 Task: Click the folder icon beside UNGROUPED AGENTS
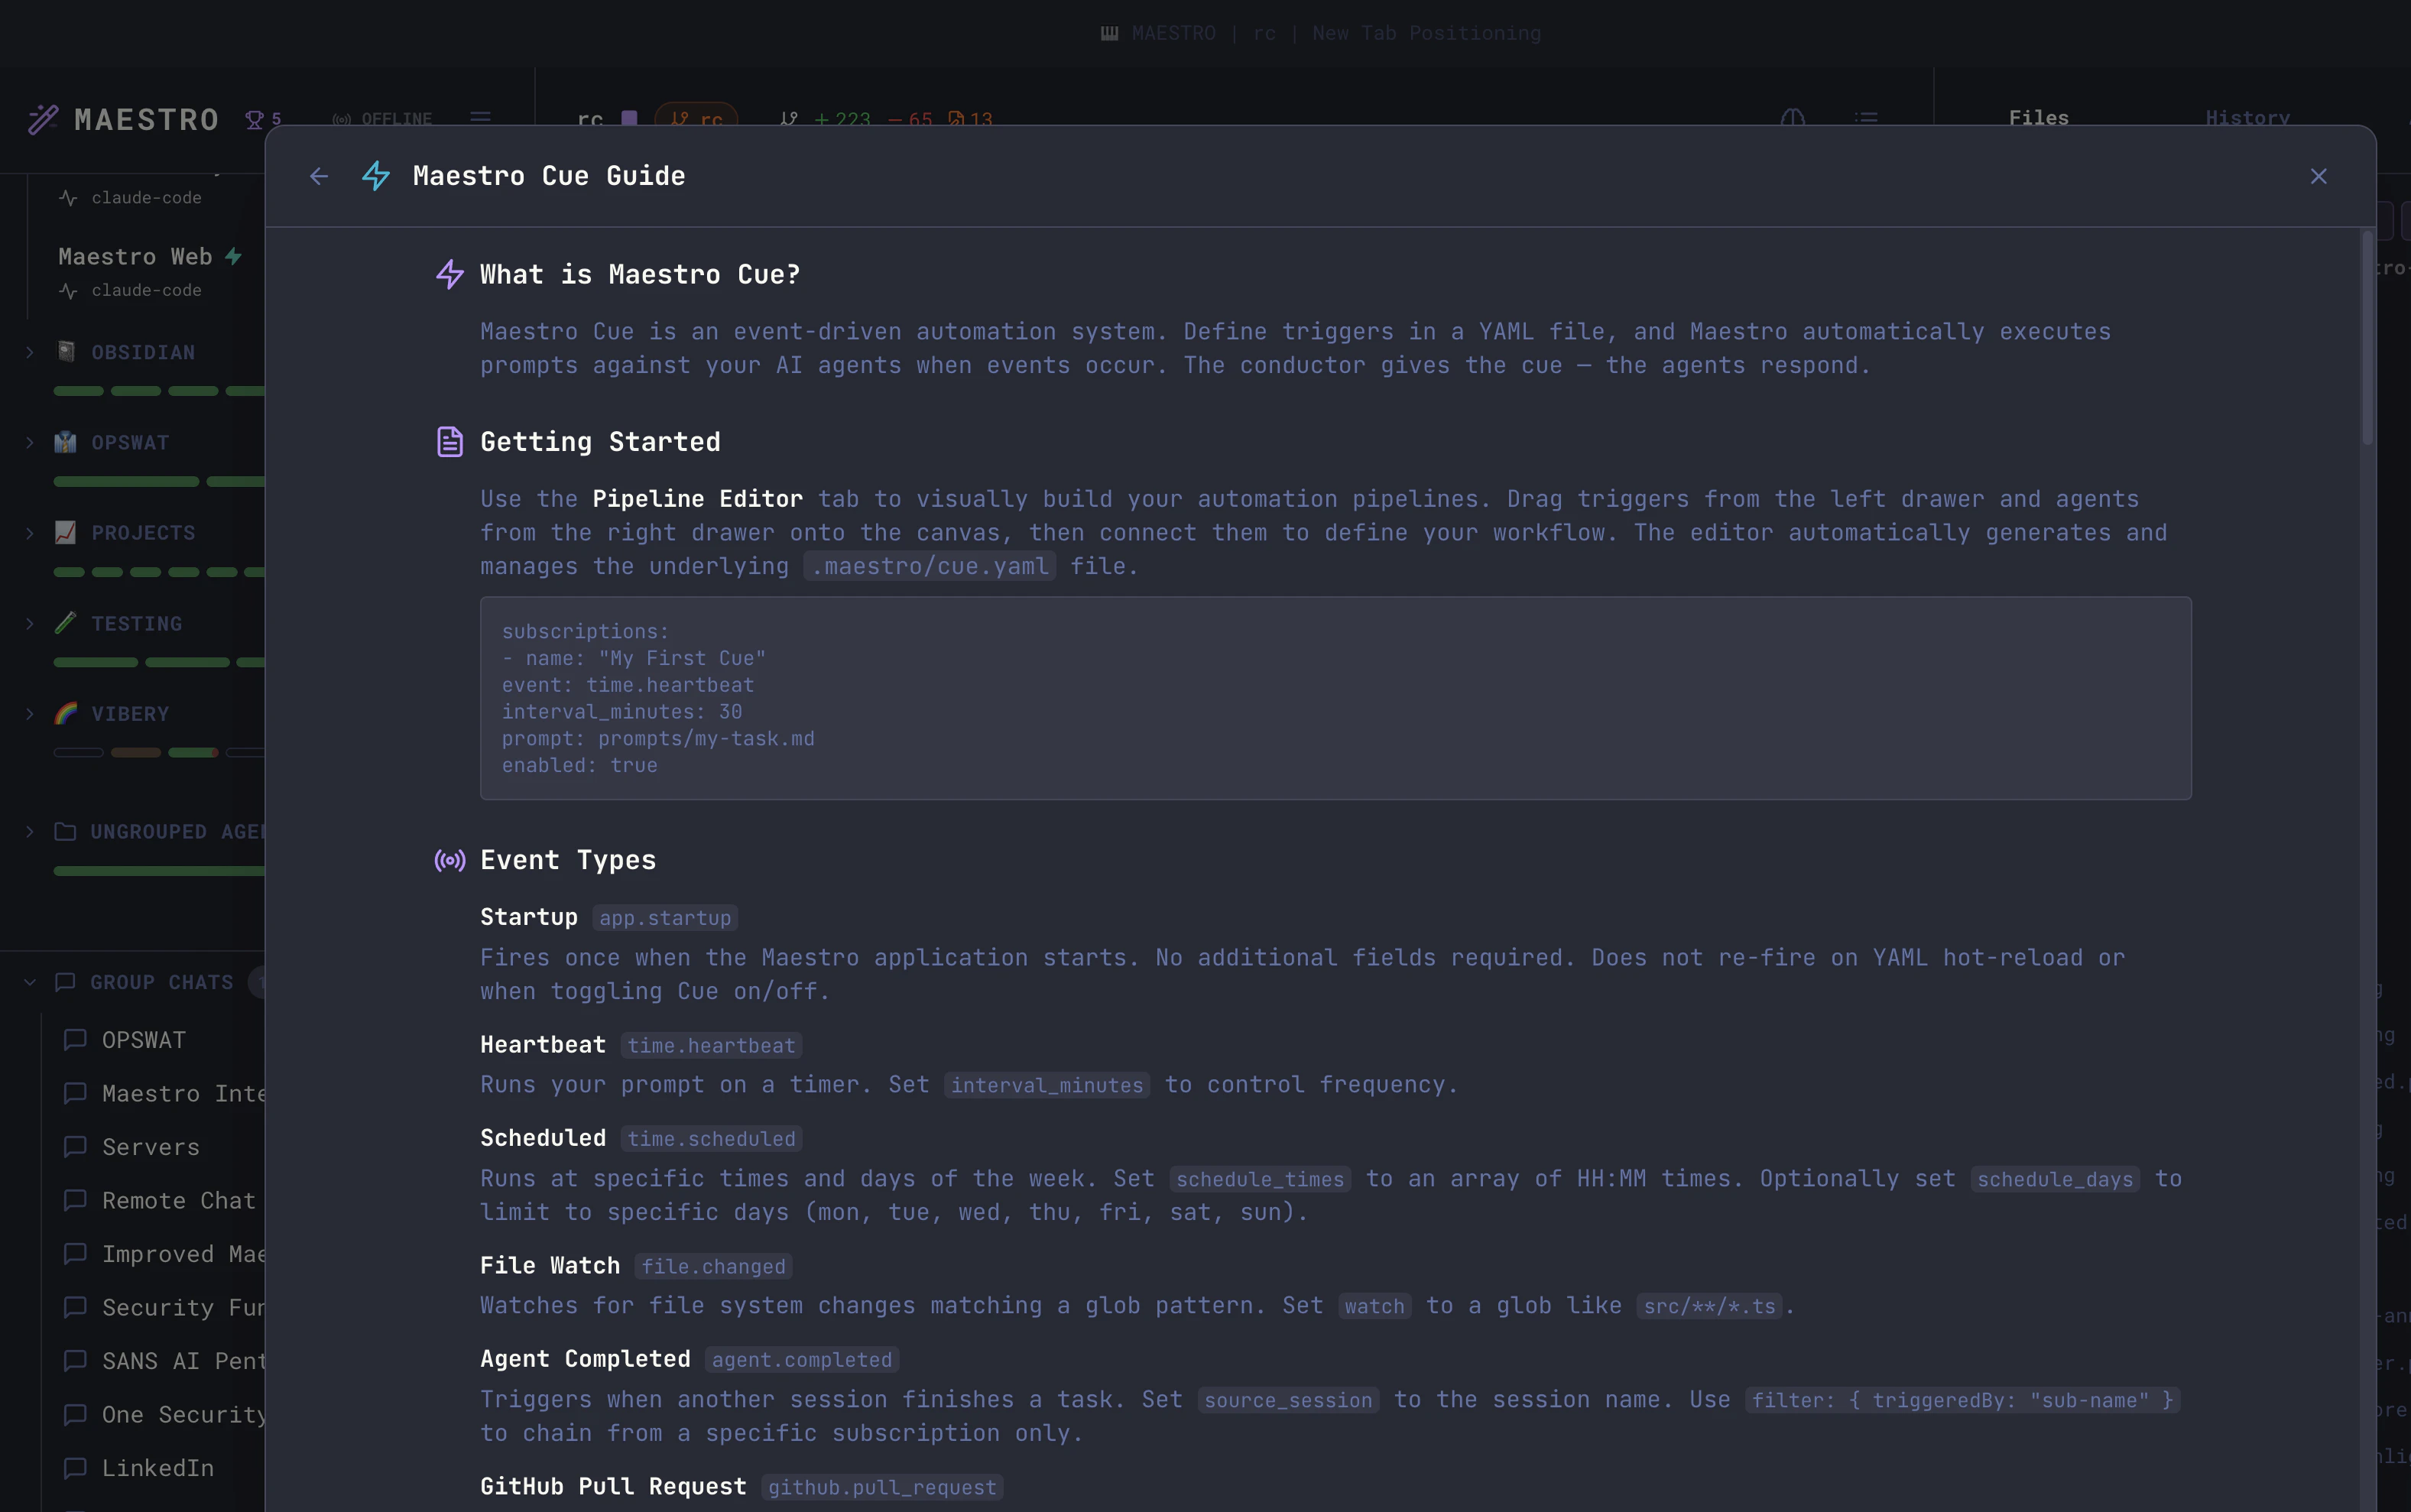pos(66,832)
